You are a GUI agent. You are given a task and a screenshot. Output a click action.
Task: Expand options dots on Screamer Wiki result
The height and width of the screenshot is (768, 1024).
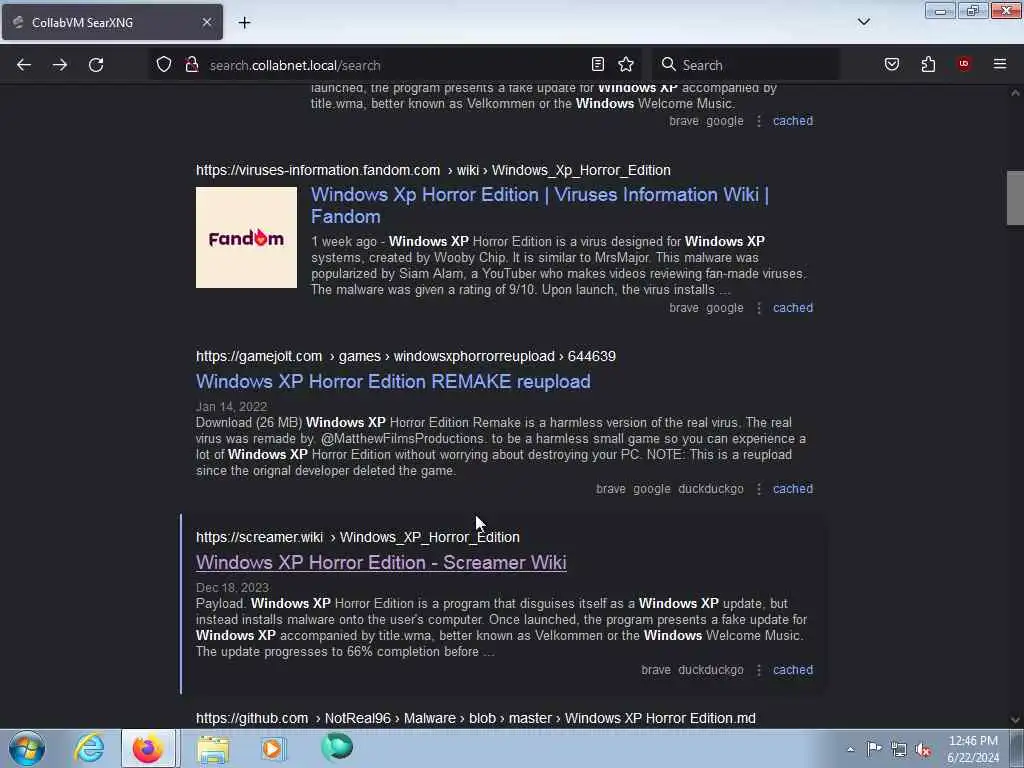tap(759, 669)
